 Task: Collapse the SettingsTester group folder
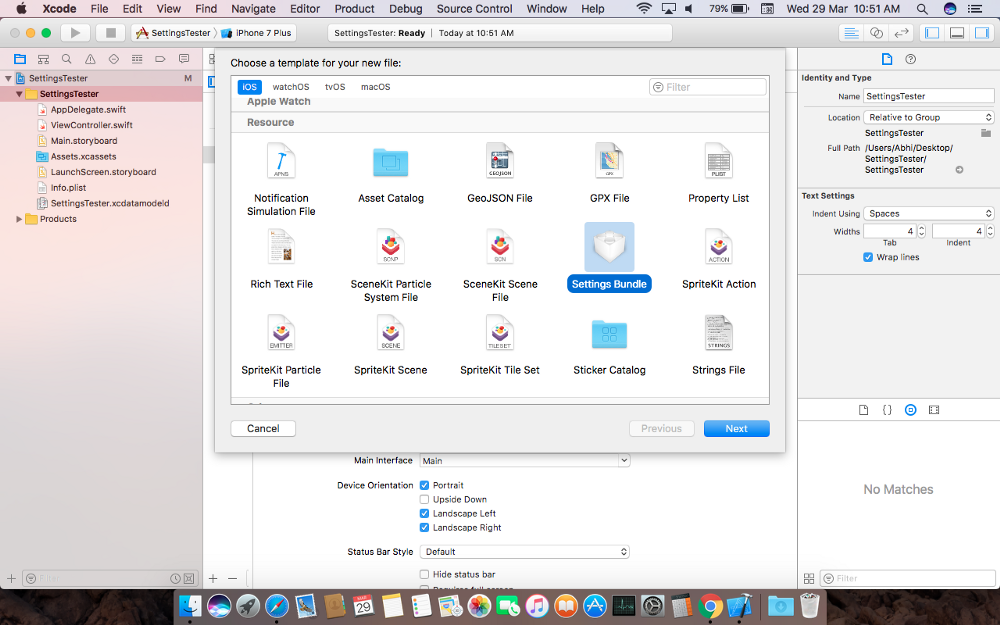(x=19, y=94)
